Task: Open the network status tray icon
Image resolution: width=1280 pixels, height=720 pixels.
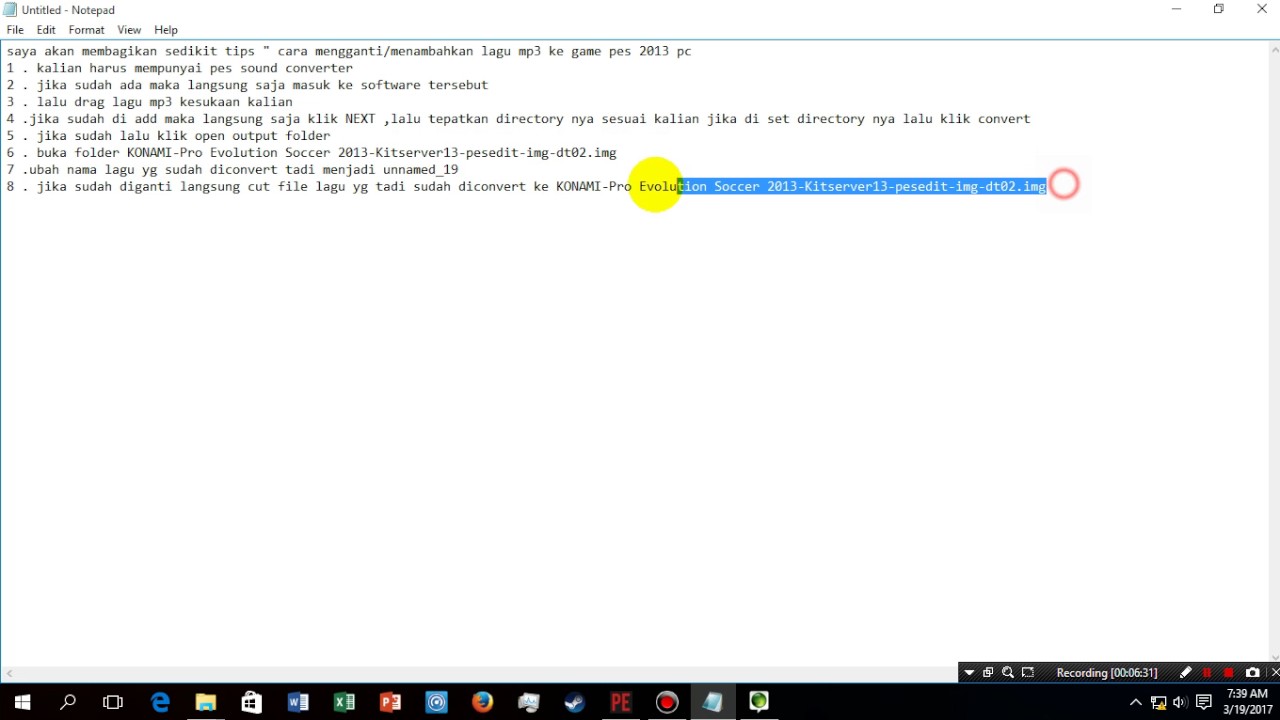Action: tap(1158, 702)
